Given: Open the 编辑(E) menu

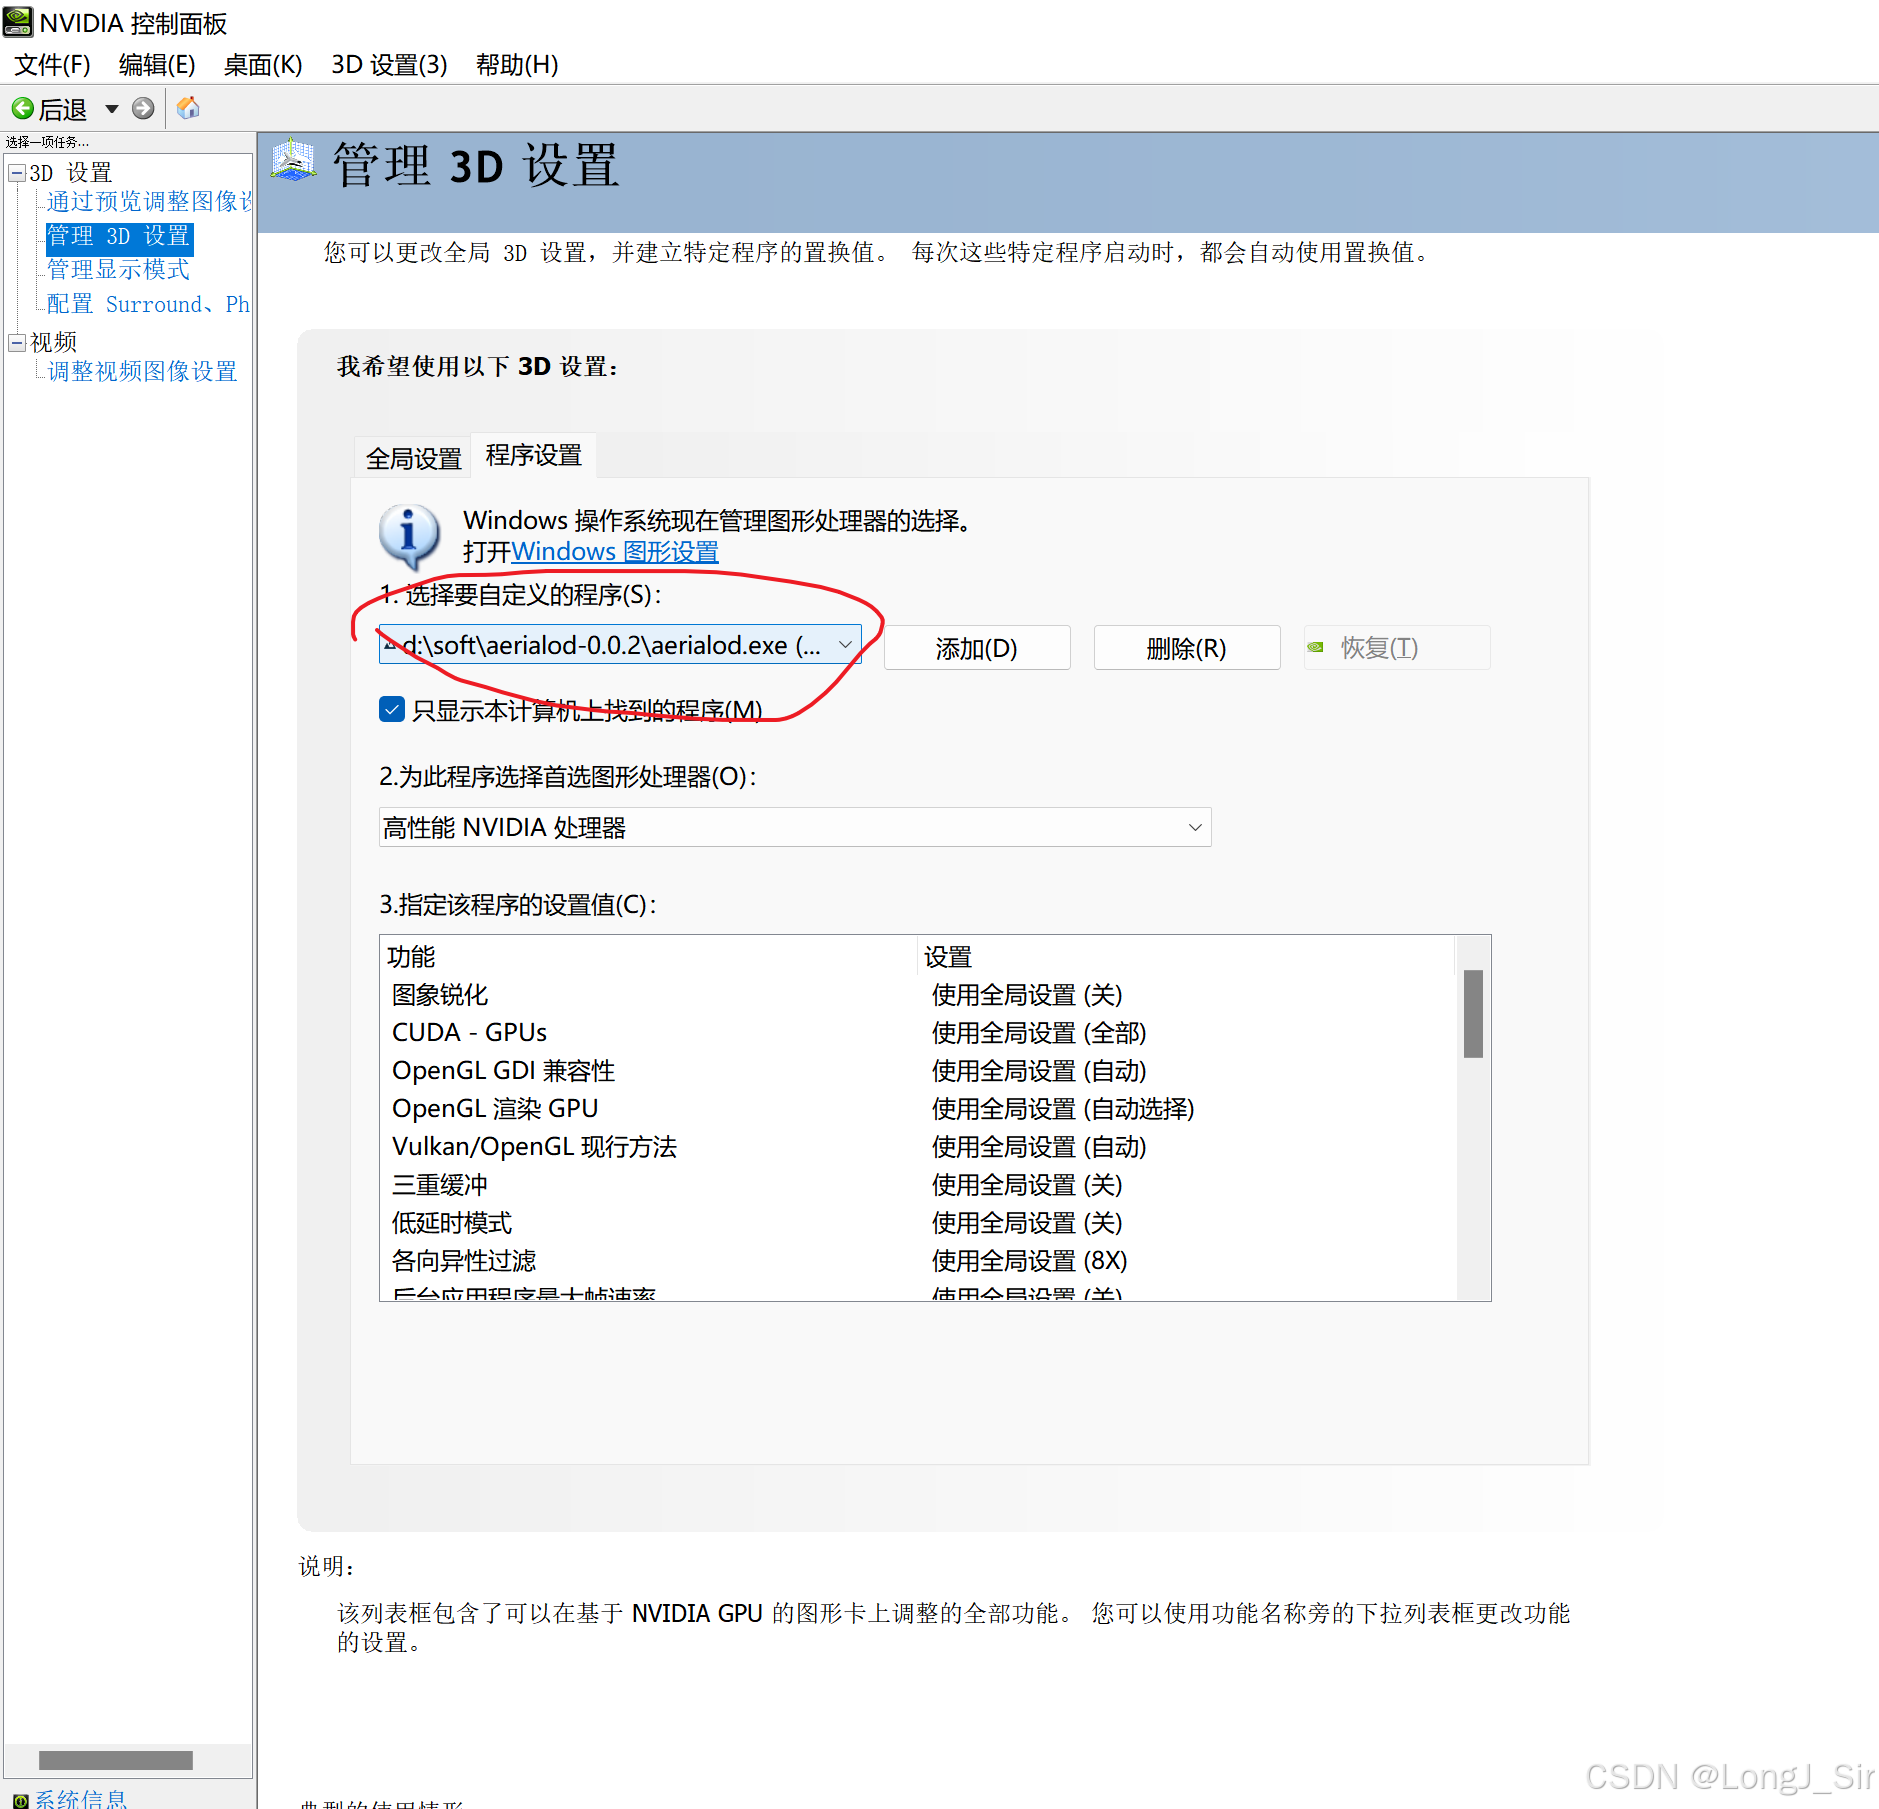Looking at the screenshot, I should (x=157, y=65).
